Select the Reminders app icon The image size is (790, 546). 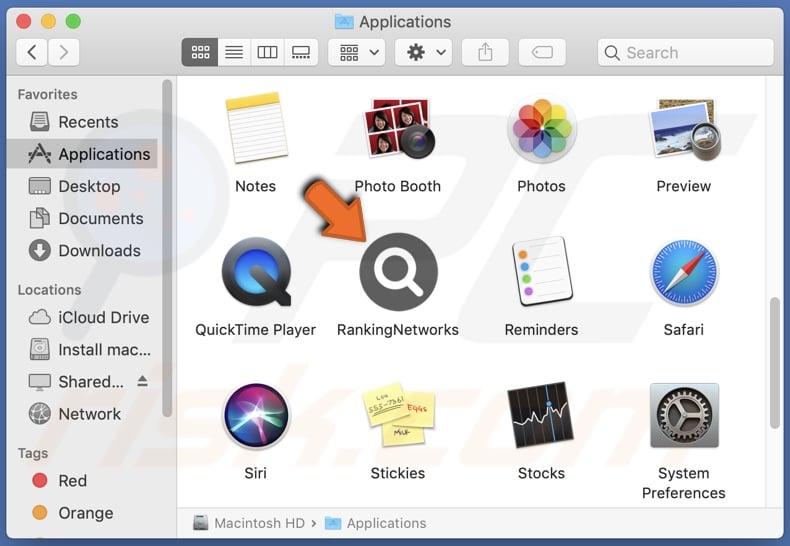(542, 272)
